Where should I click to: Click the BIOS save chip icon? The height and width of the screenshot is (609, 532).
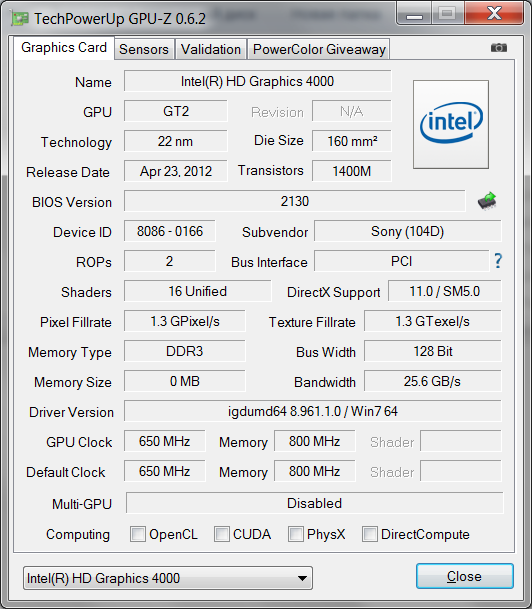487,201
